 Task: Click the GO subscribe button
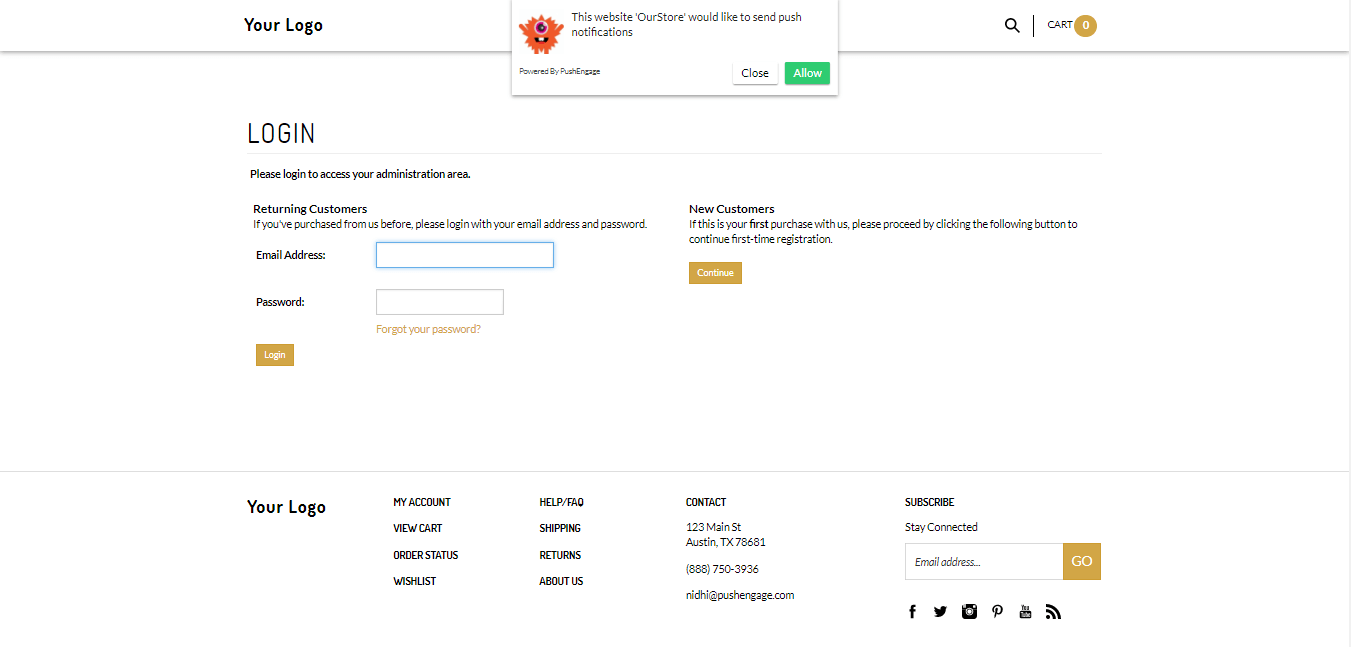pos(1082,562)
